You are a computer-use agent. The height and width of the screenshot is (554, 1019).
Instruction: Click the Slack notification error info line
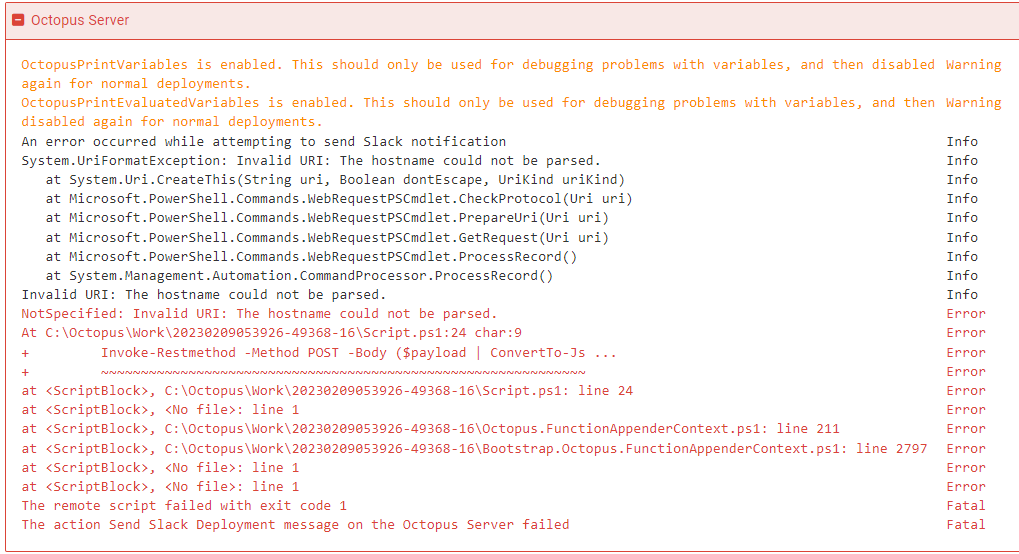click(263, 142)
